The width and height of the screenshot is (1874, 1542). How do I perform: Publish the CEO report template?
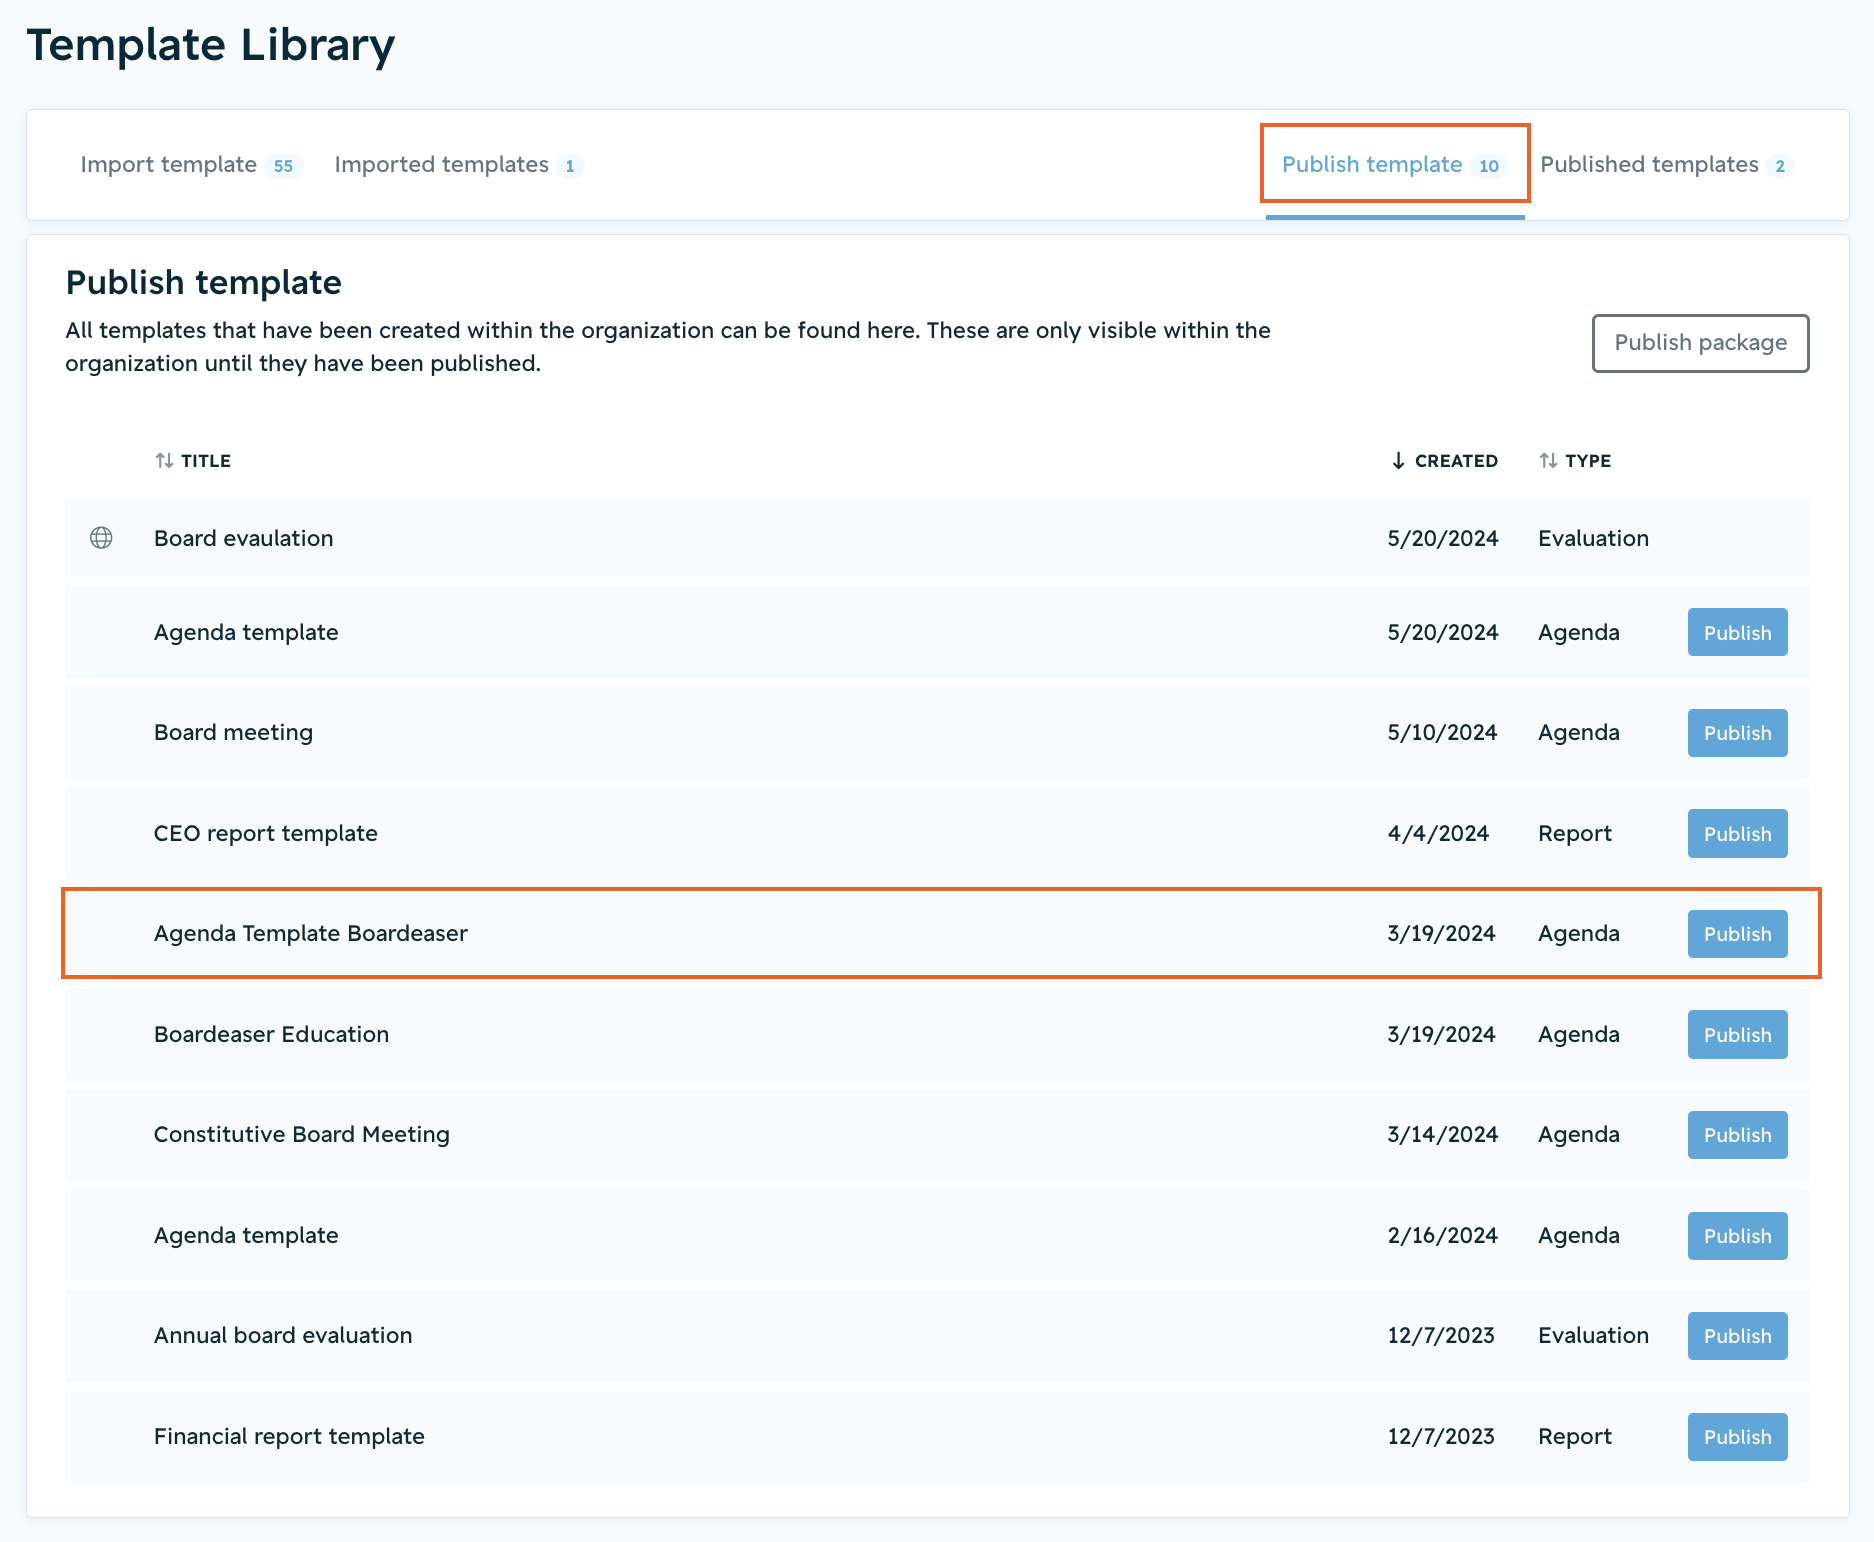(x=1737, y=834)
